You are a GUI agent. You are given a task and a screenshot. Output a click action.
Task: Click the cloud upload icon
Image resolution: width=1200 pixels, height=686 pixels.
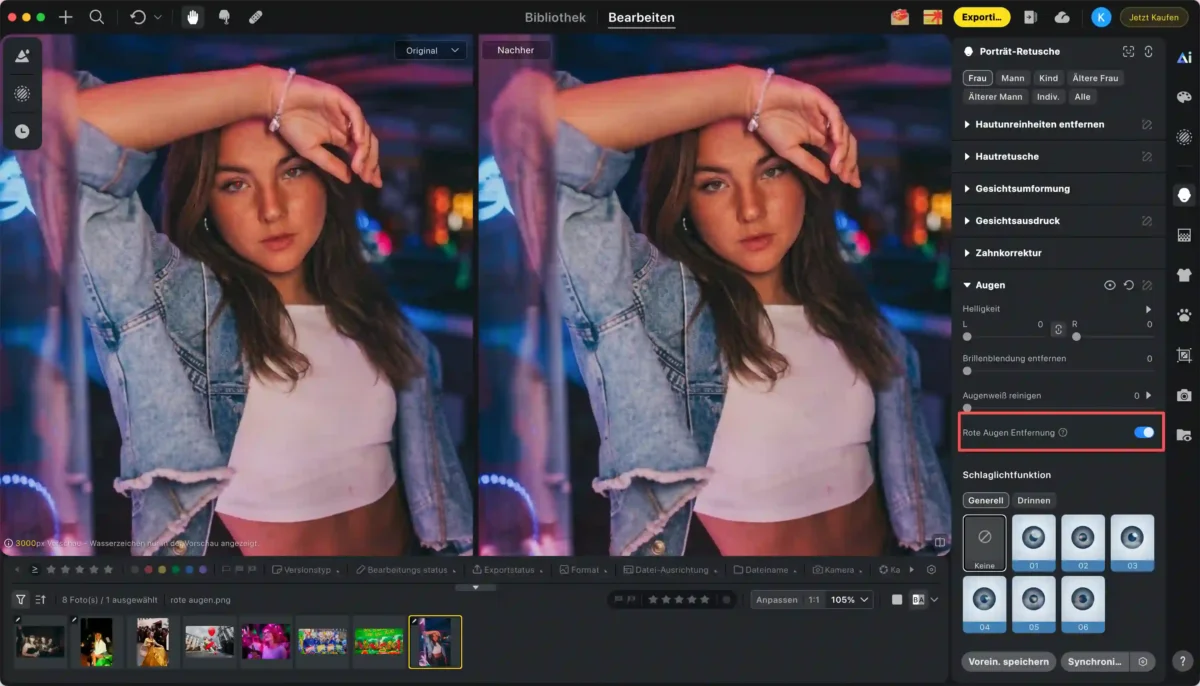[1062, 17]
